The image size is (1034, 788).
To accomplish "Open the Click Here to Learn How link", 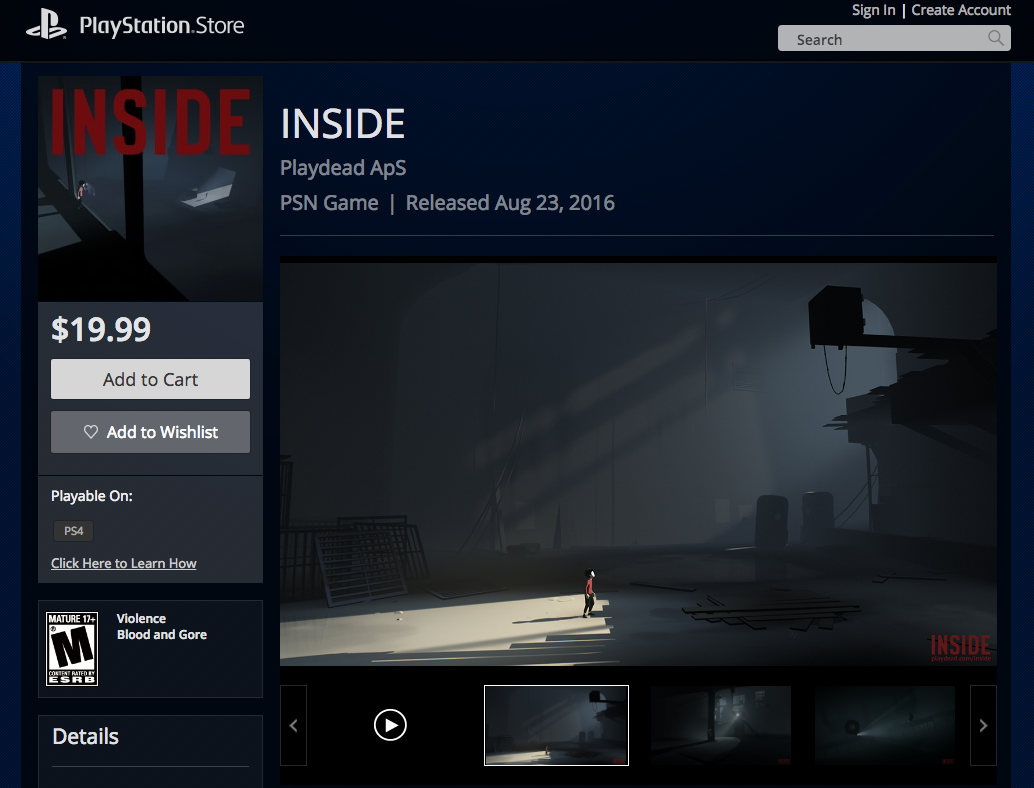I will 124,563.
